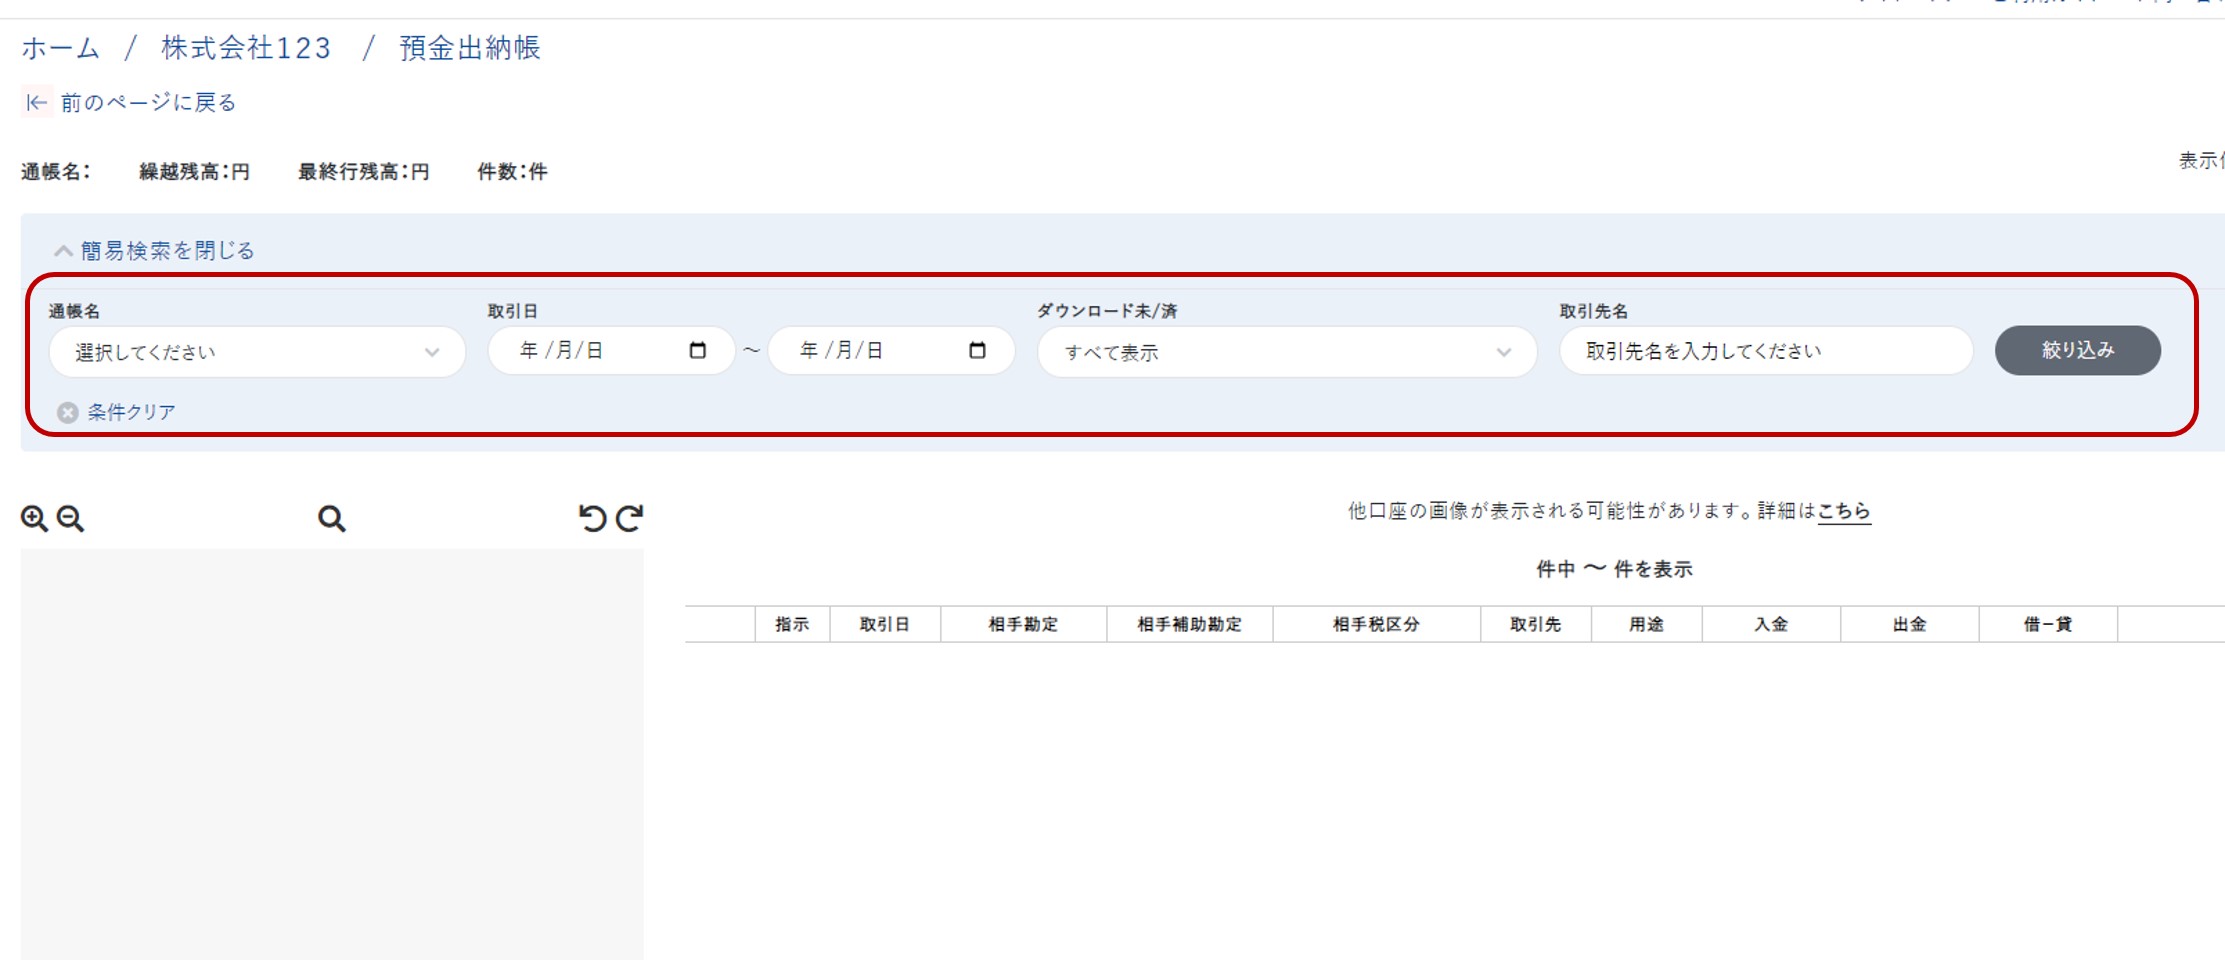Click the 件数:件 summary text

(512, 172)
